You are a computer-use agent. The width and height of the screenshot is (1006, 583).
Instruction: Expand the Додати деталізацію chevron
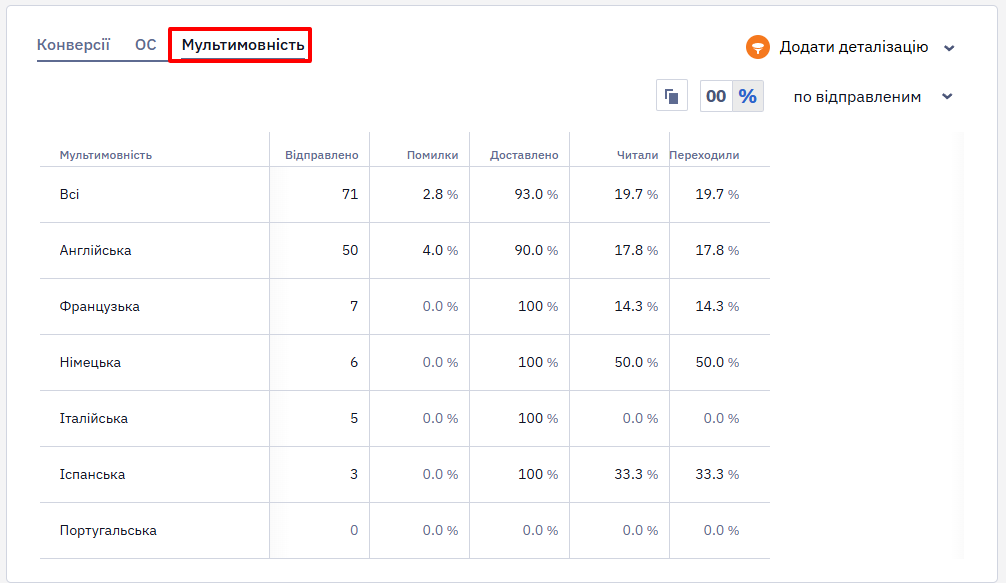[x=950, y=48]
